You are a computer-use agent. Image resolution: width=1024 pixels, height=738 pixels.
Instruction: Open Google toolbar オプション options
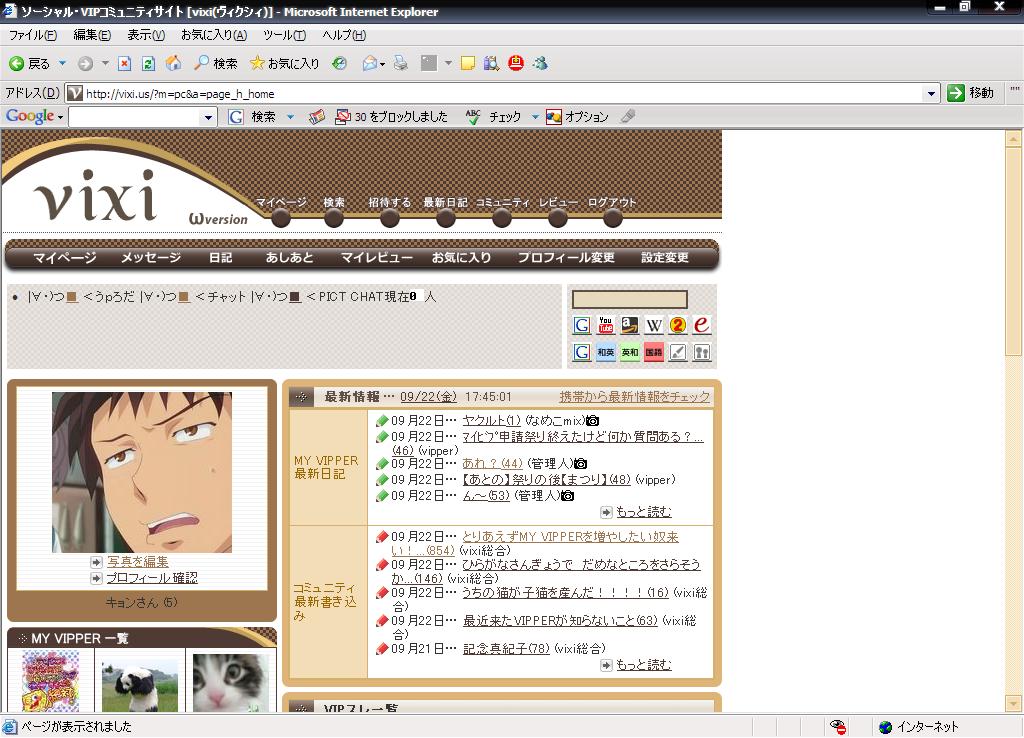(x=577, y=117)
